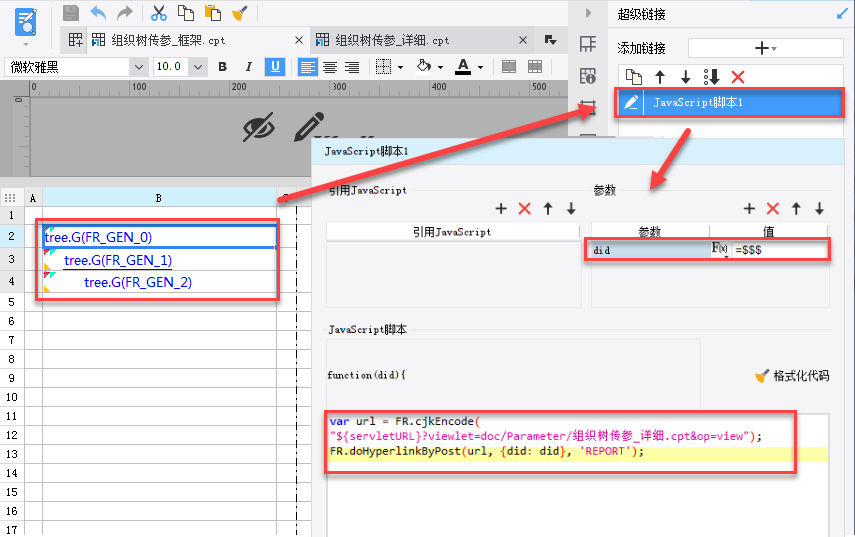
Task: Click the Save disk icon
Action: coord(71,13)
